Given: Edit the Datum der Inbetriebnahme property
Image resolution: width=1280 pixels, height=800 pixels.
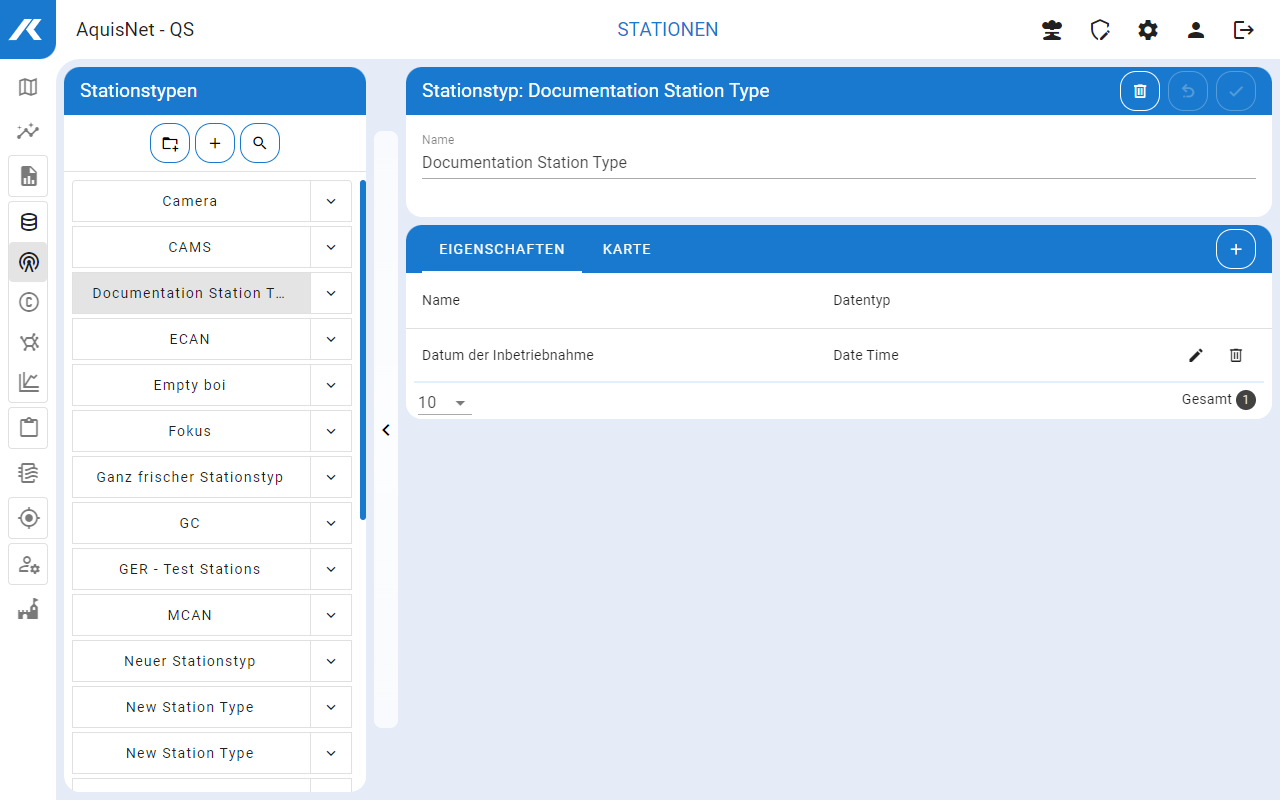Looking at the screenshot, I should [1196, 355].
